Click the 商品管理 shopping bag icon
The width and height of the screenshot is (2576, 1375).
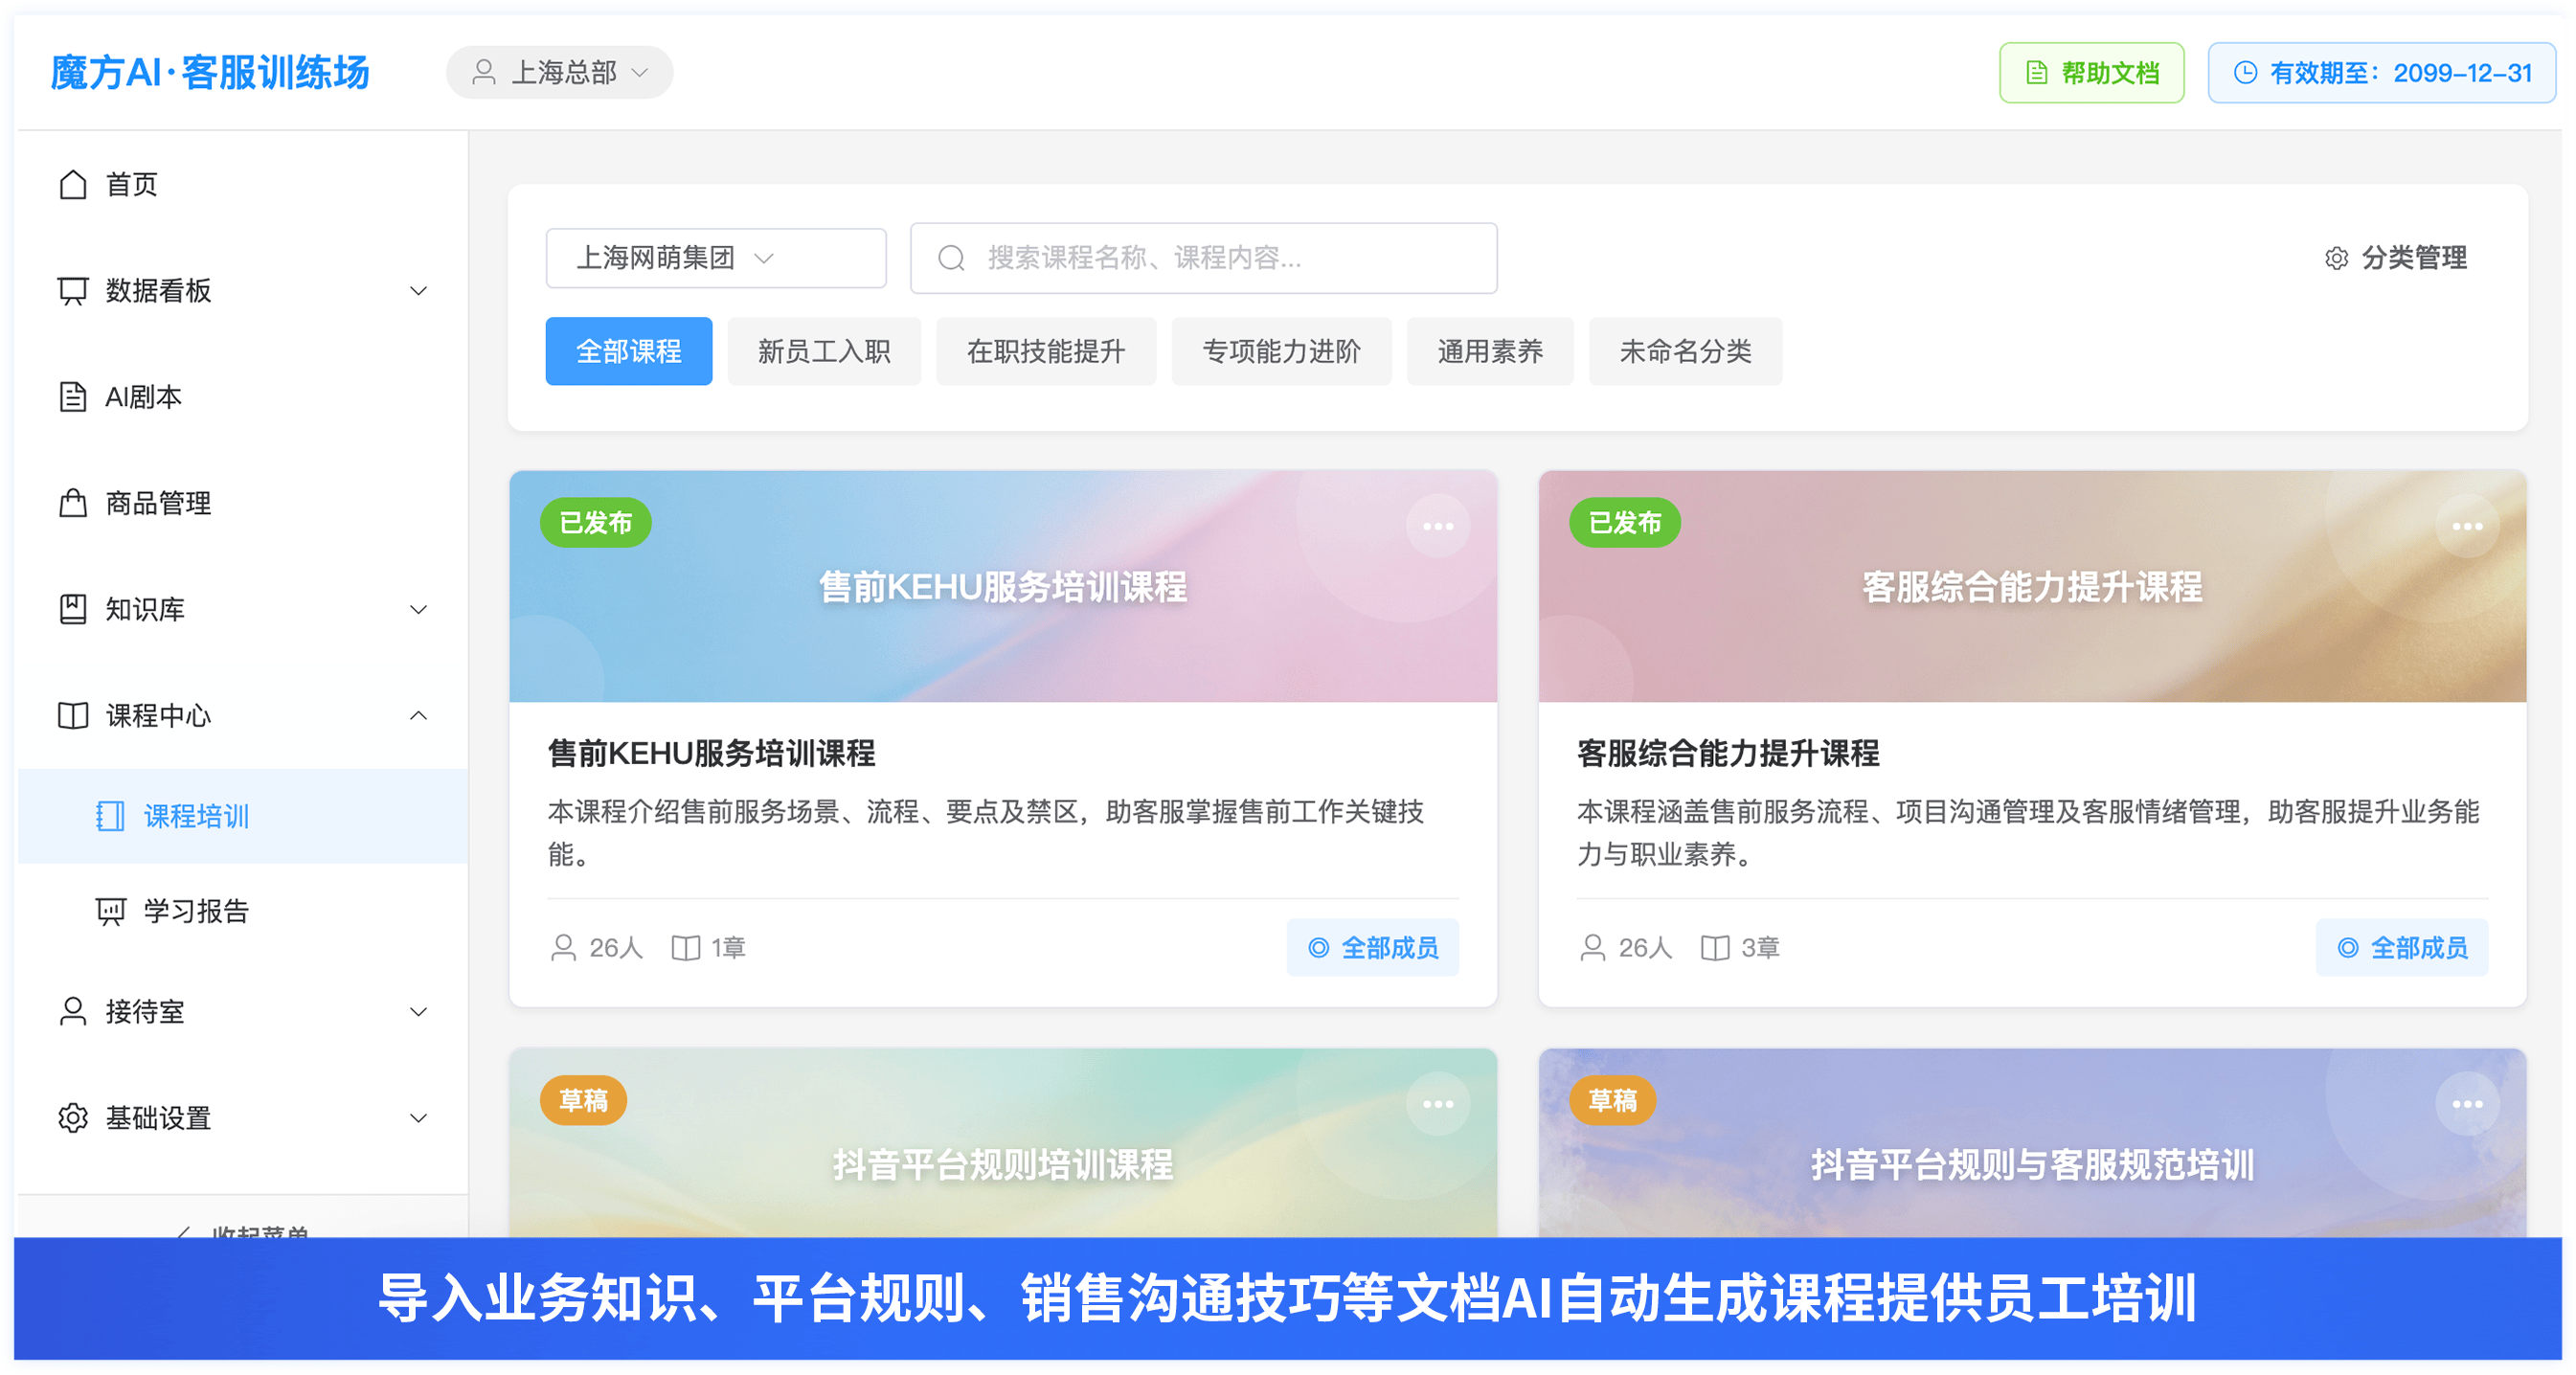coord(73,503)
